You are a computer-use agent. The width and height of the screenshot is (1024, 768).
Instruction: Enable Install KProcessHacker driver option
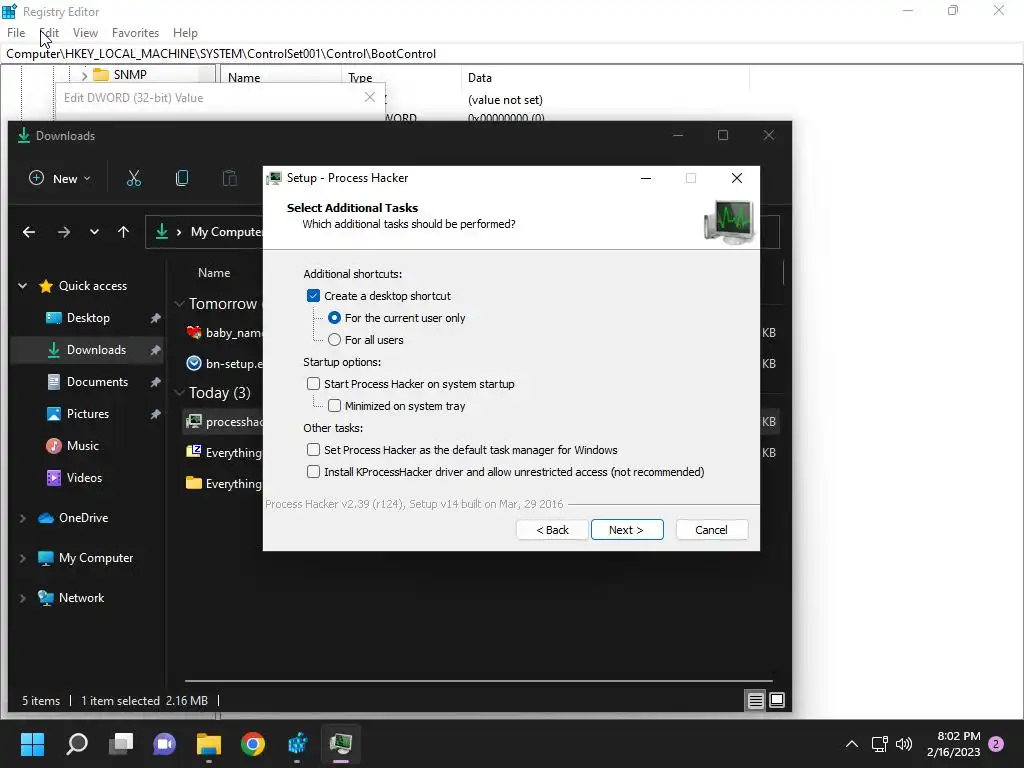pos(313,472)
